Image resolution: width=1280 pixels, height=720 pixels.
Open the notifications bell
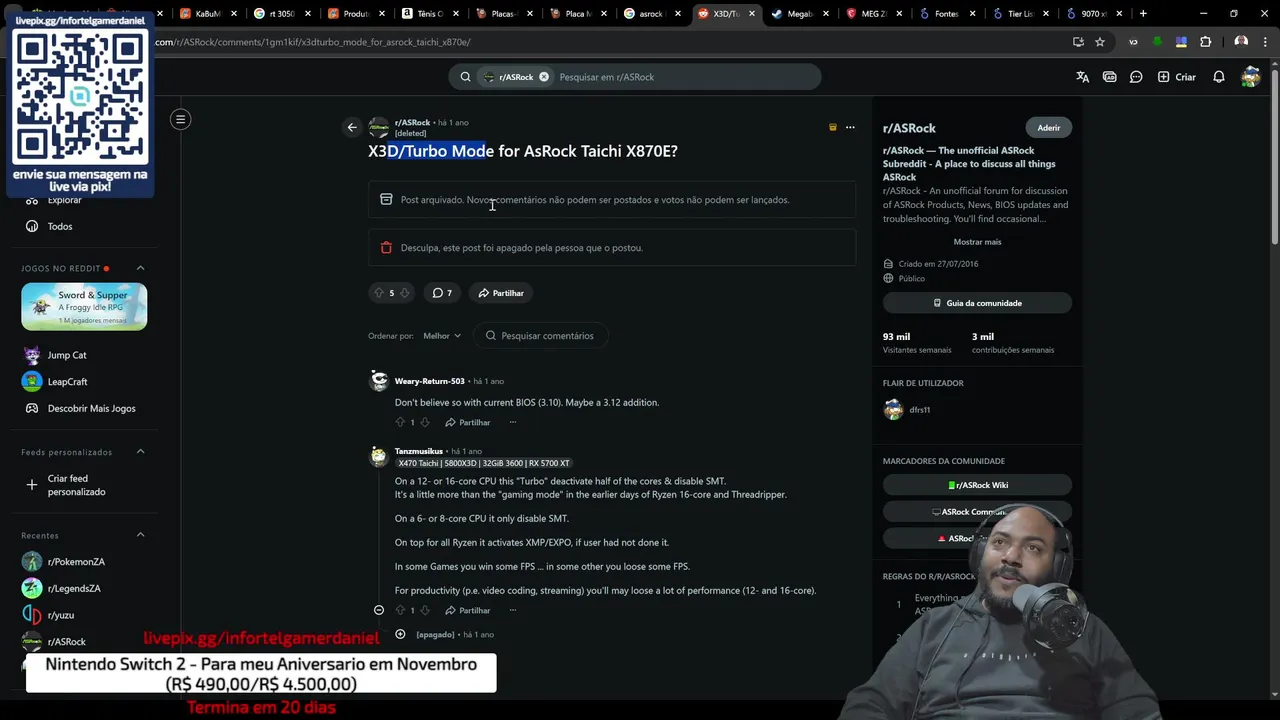coord(1218,77)
